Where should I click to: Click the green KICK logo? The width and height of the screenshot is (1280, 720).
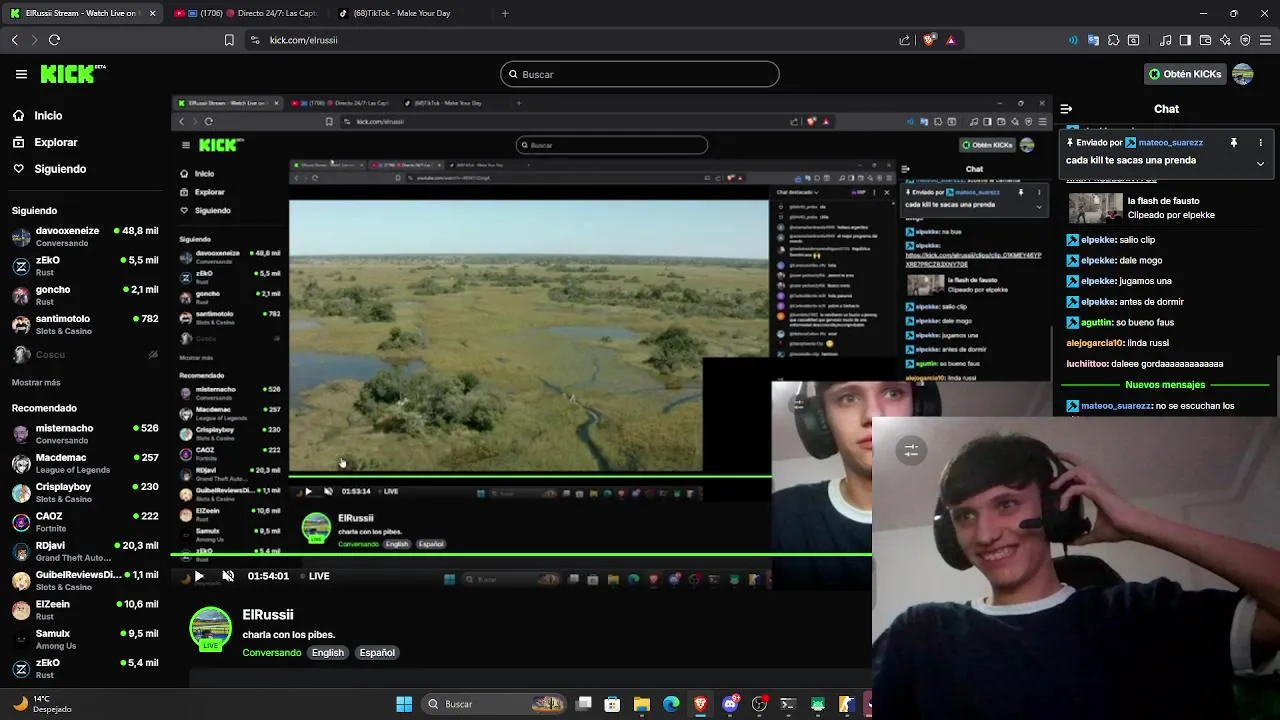72,74
